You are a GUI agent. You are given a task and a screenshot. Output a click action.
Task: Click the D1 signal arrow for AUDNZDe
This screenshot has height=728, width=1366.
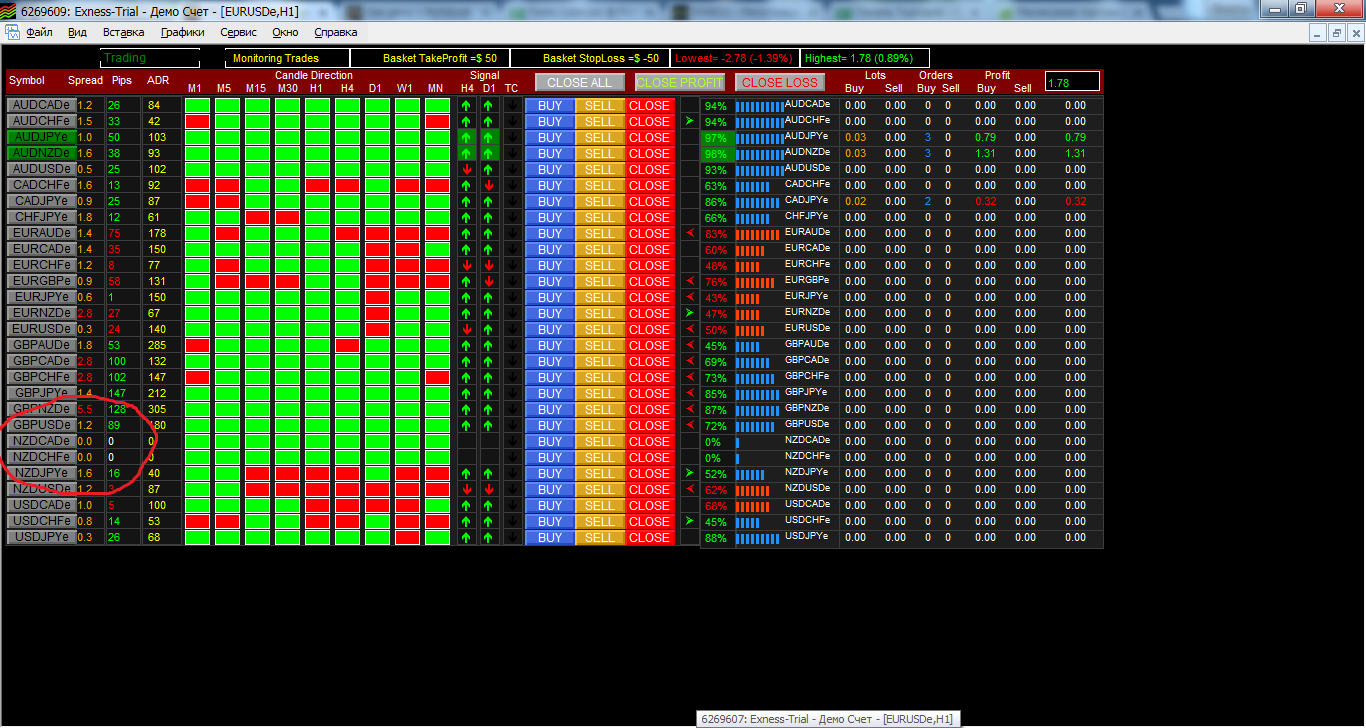489,153
